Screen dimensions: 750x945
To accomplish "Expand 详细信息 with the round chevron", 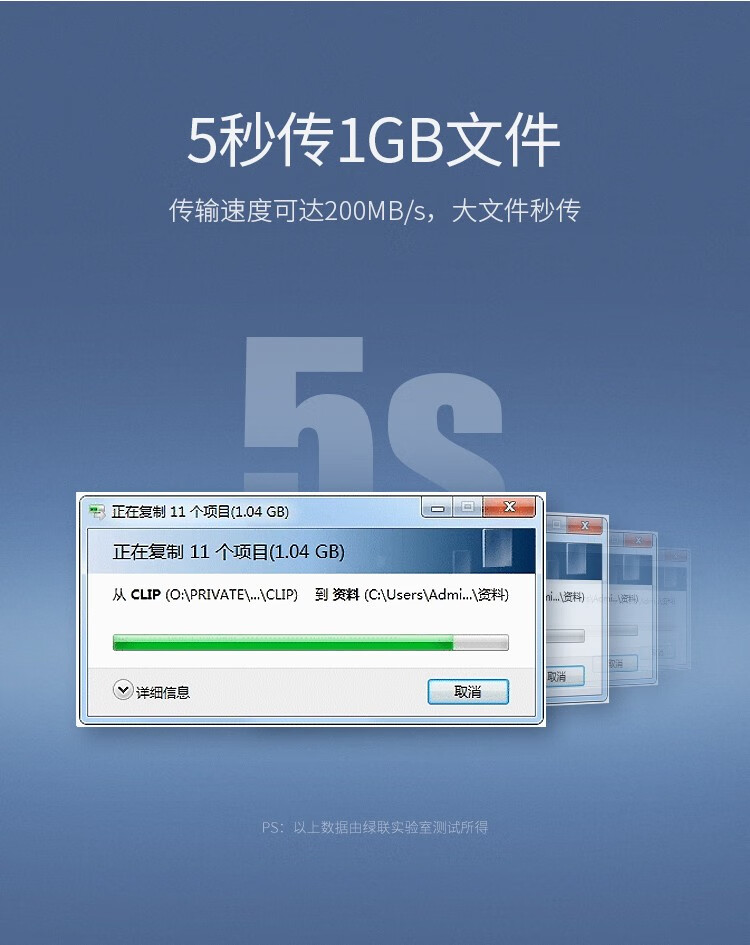I will (123, 689).
